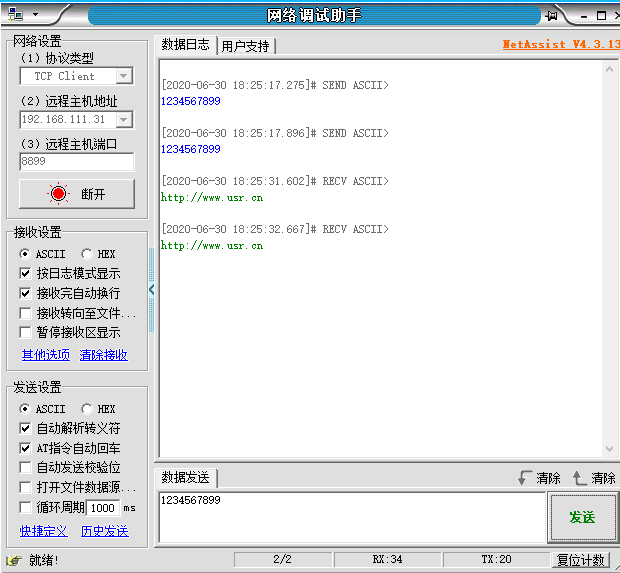Click the remote port input field 8899
Viewport: 620px width, 573px height.
[x=75, y=161]
